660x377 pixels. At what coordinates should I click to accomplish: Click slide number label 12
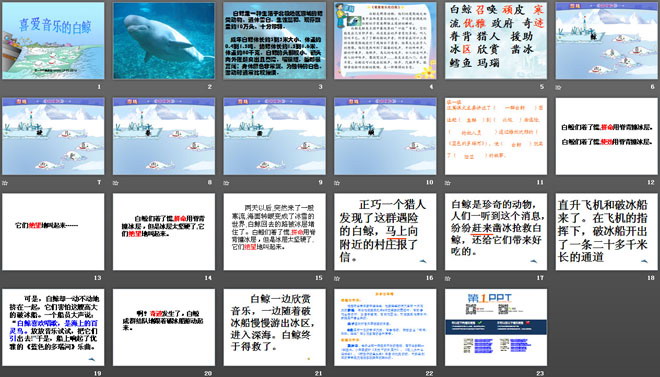651,183
